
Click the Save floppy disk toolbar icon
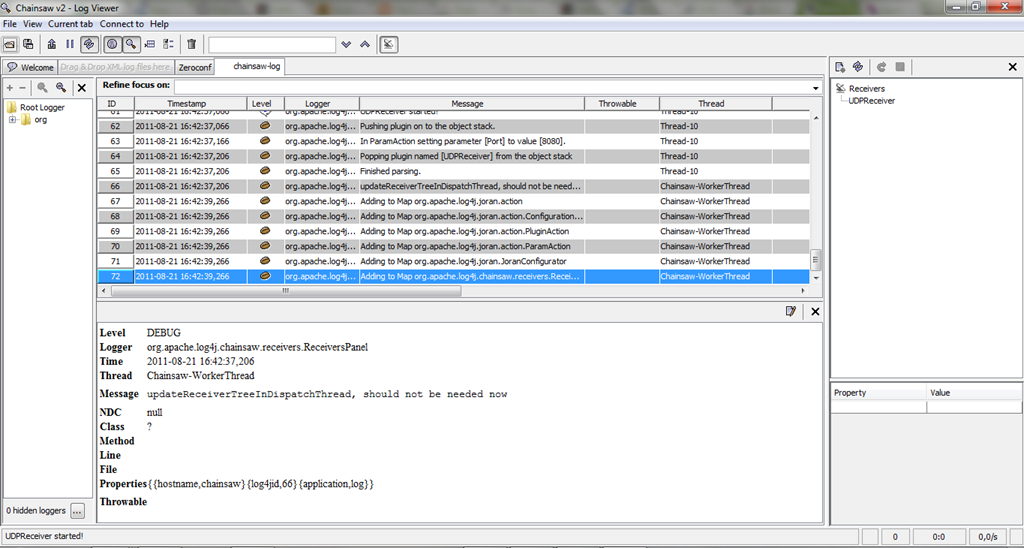click(28, 44)
